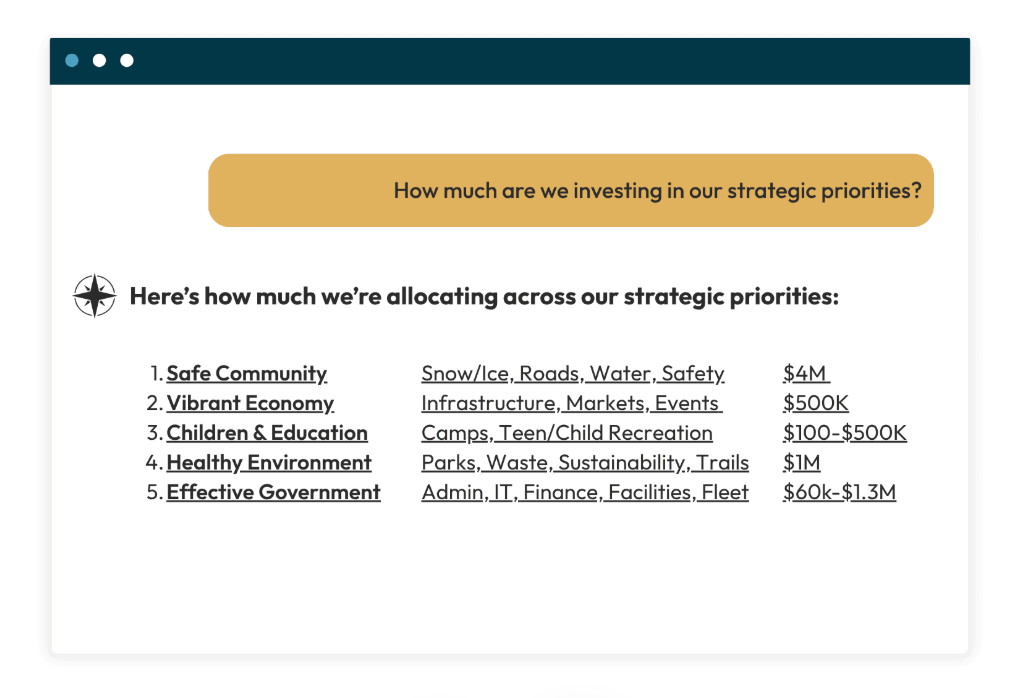Select the Effective Government link
The width and height of the screenshot is (1024, 698).
(x=273, y=493)
